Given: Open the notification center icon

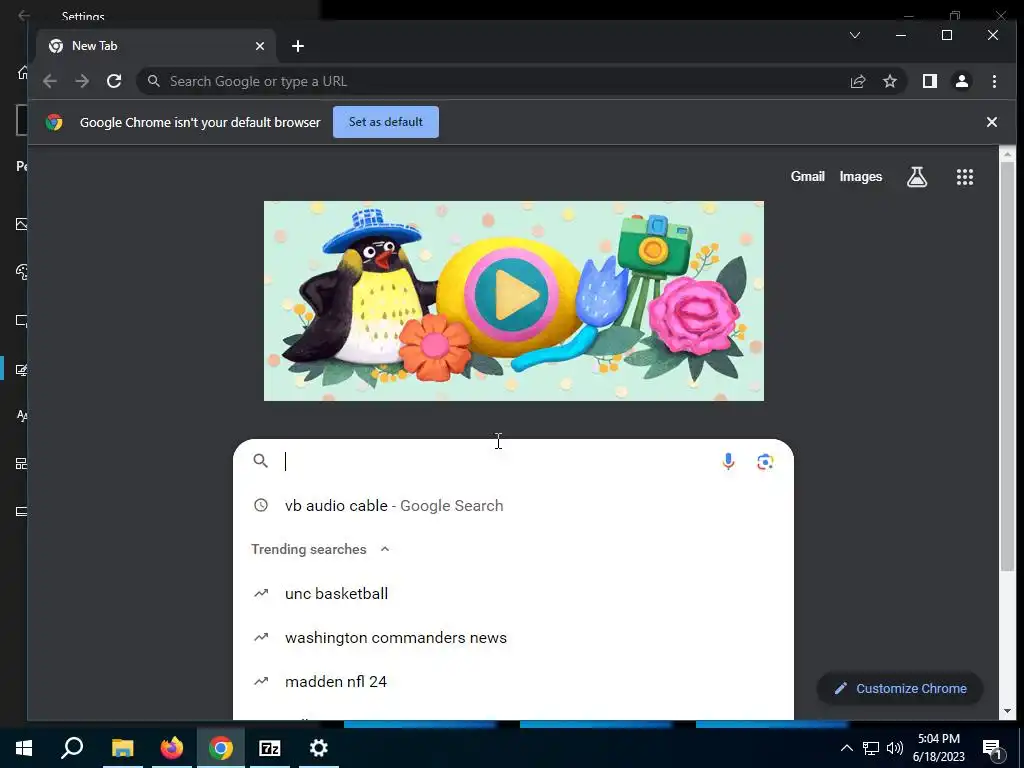Looking at the screenshot, I should click(x=992, y=749).
